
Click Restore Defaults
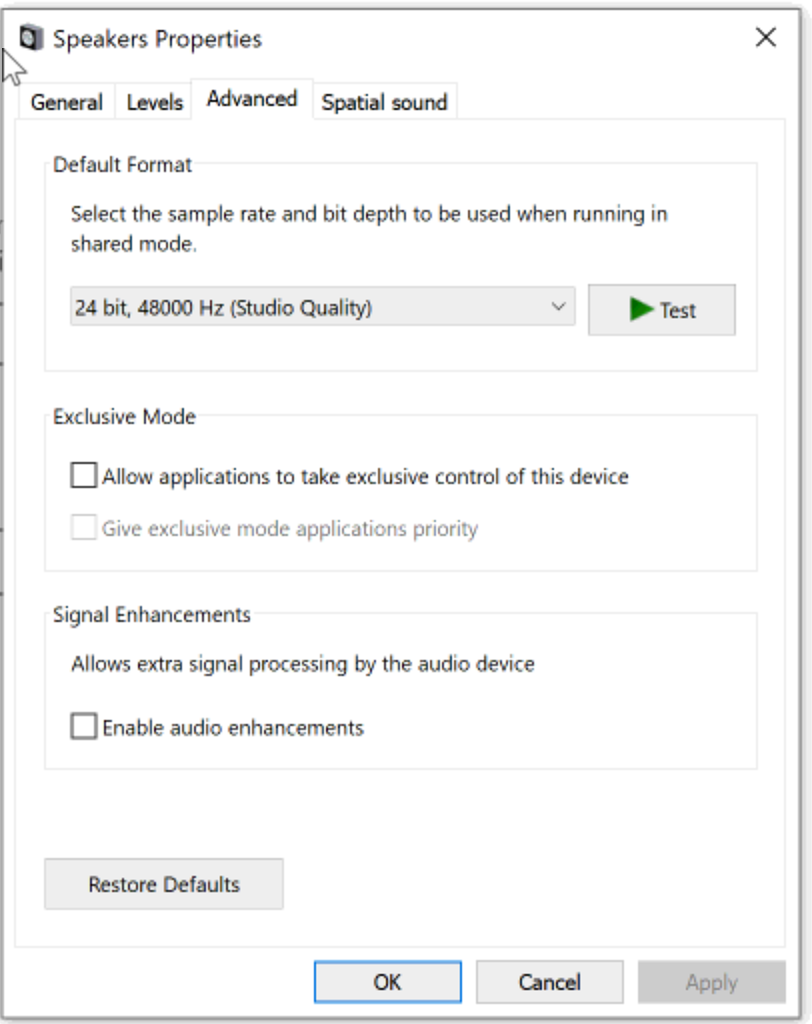tap(164, 884)
